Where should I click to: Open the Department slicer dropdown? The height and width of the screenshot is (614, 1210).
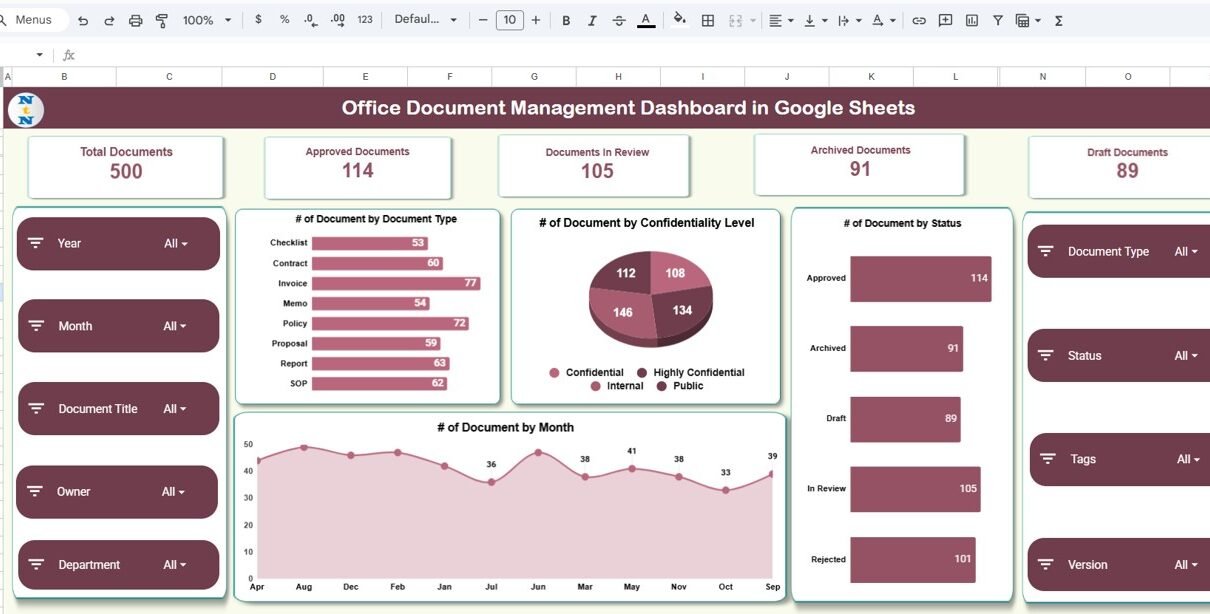pyautogui.click(x=175, y=565)
